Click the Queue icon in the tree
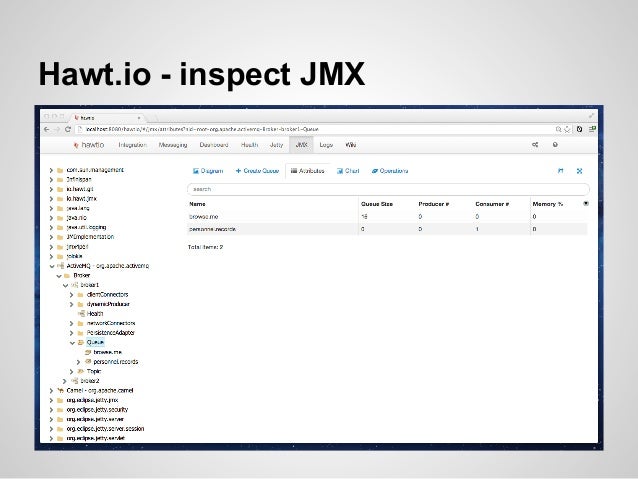 pyautogui.click(x=81, y=342)
